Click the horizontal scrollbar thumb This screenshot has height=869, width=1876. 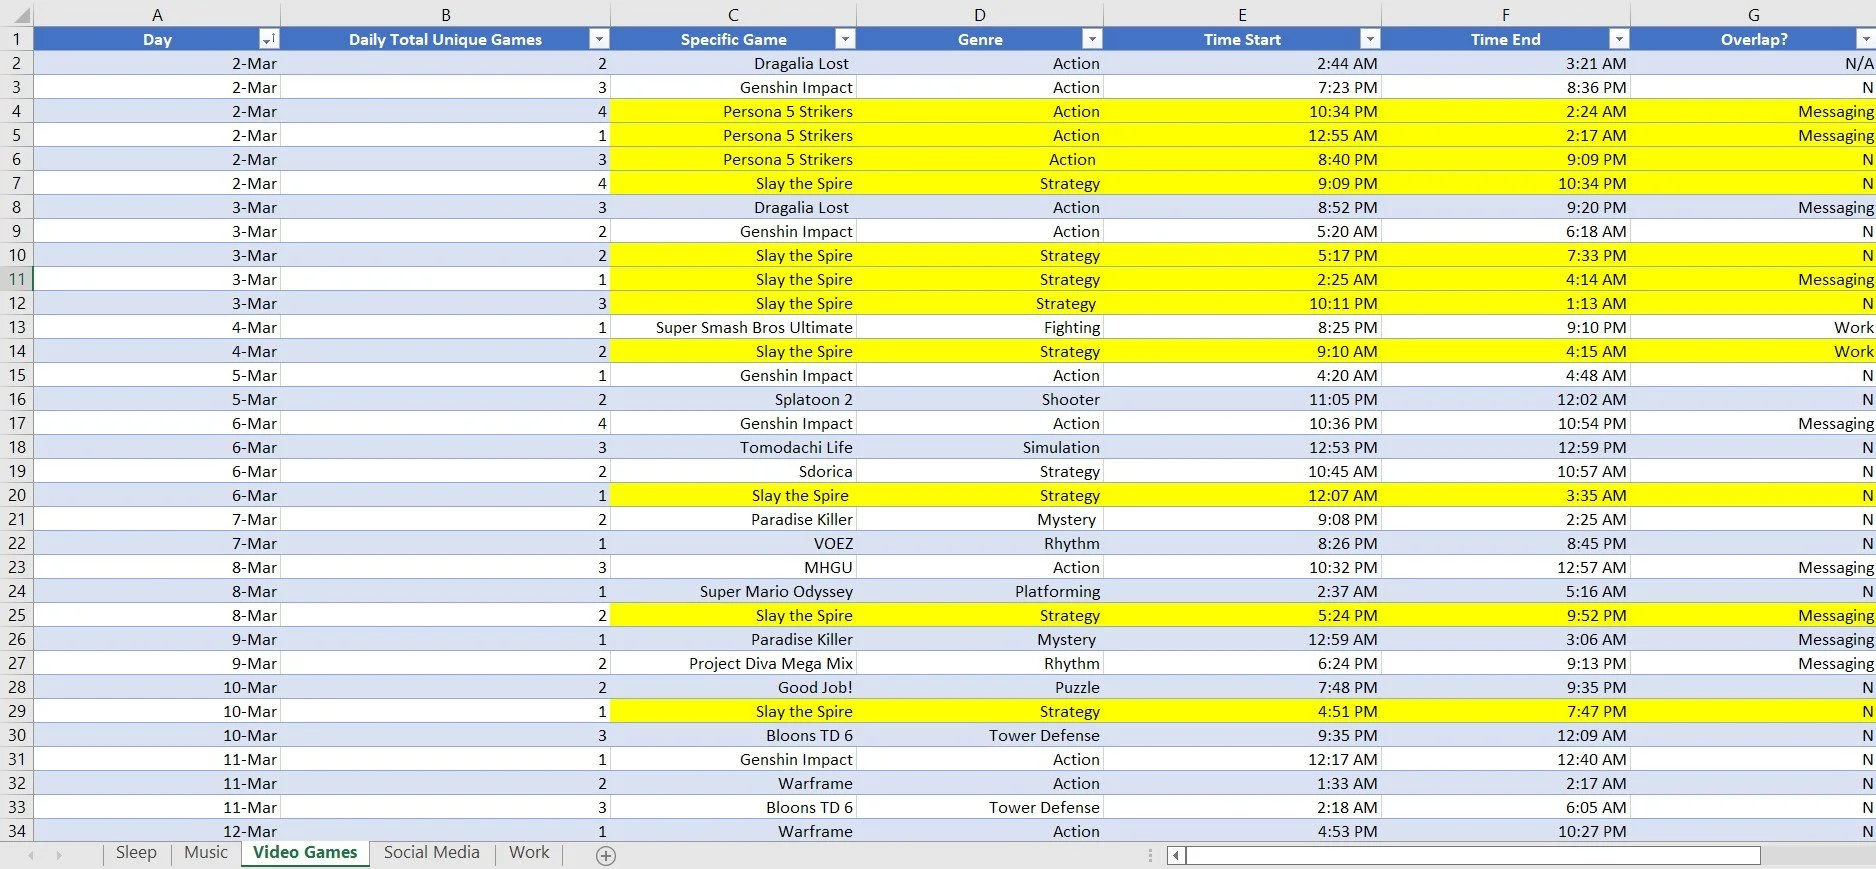(1473, 855)
